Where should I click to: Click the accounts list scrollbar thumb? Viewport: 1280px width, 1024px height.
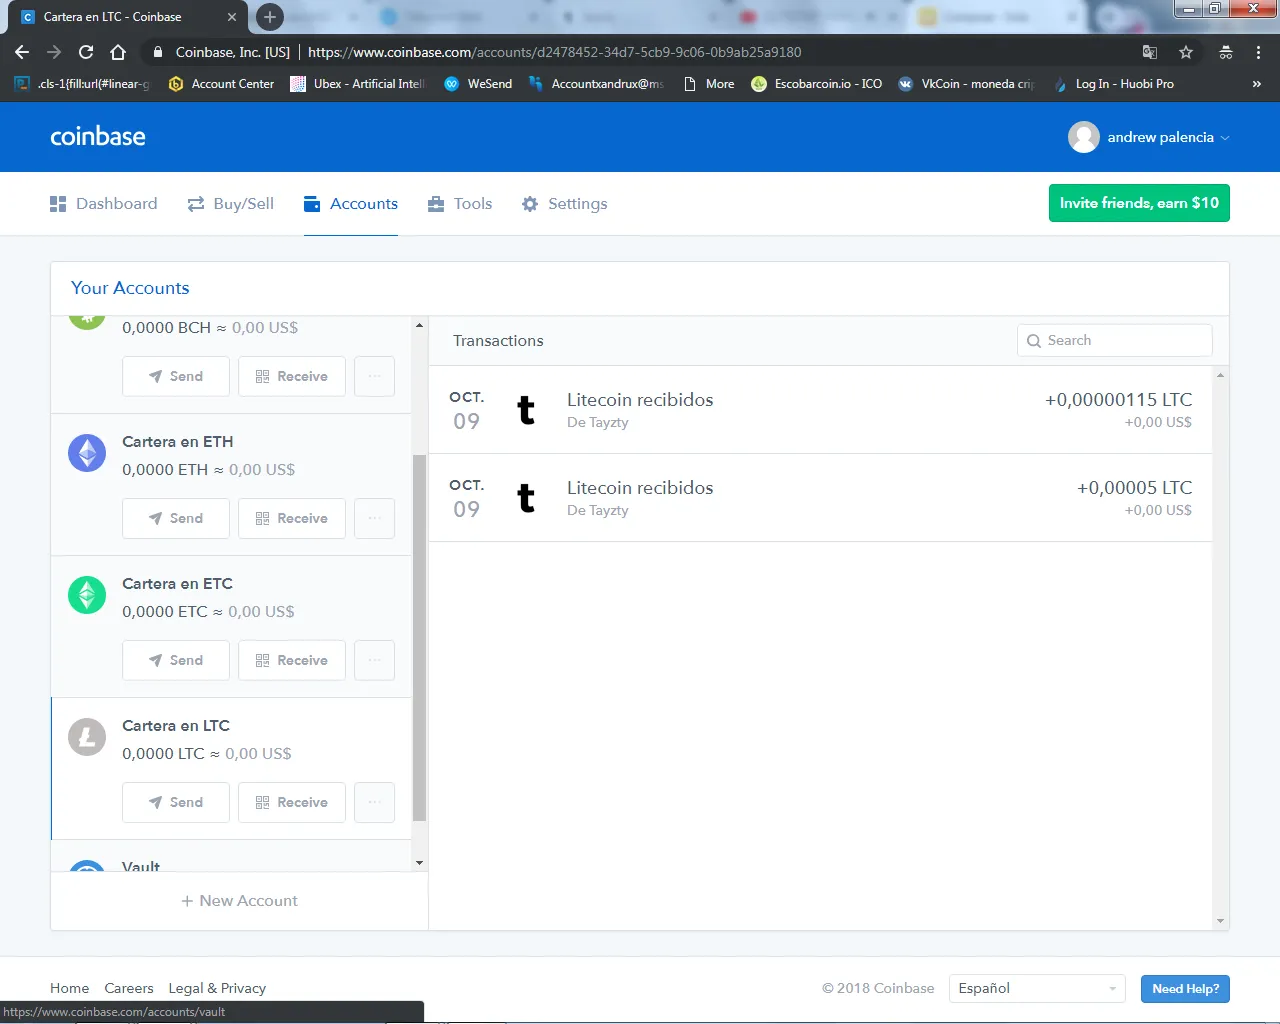click(x=419, y=637)
